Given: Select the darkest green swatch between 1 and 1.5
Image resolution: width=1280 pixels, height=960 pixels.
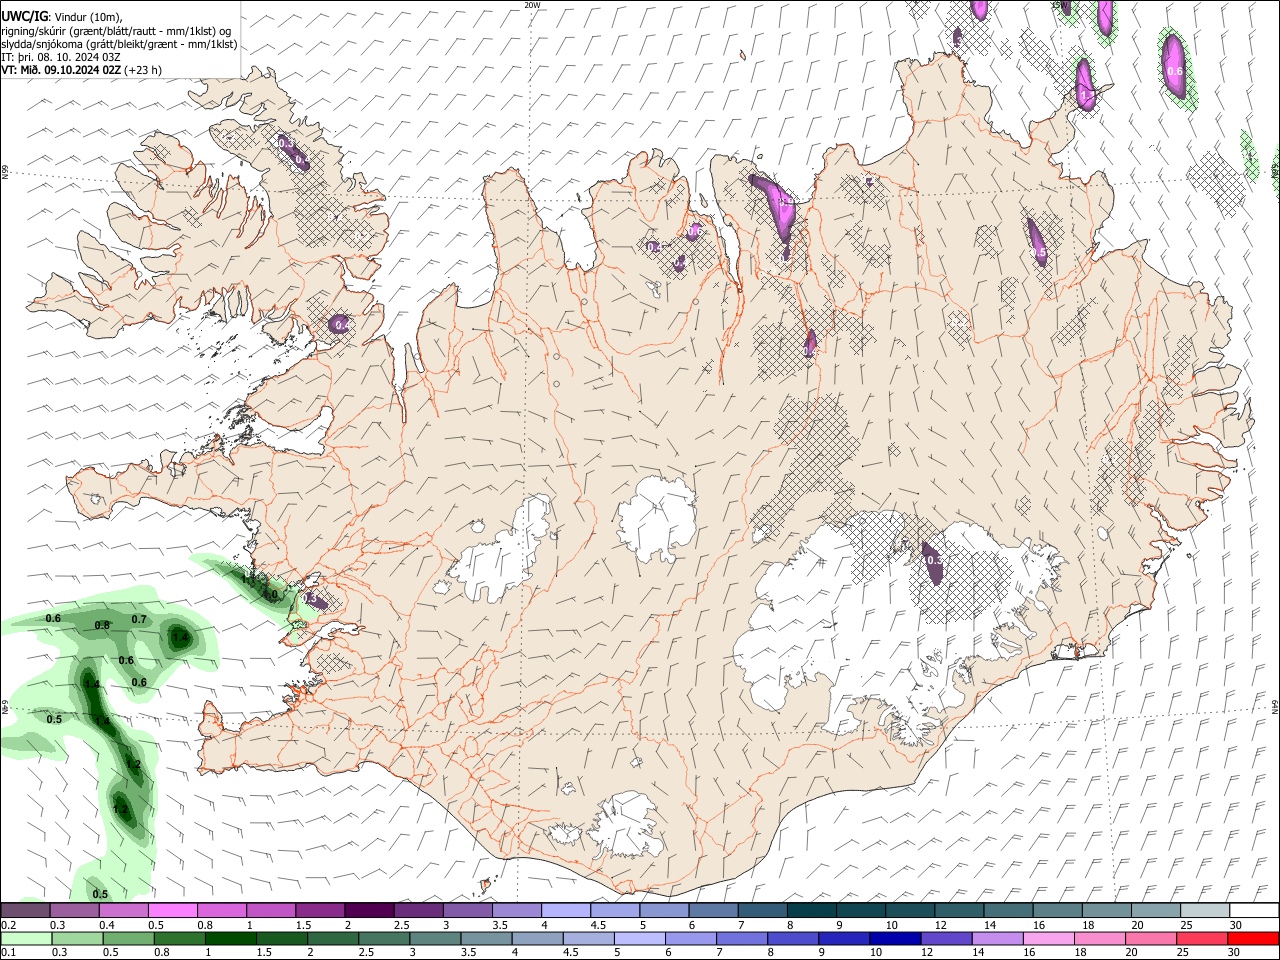Looking at the screenshot, I should [230, 938].
